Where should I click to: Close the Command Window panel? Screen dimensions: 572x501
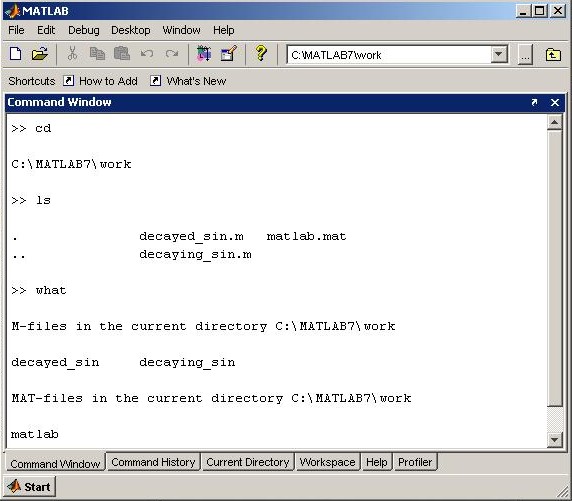tap(554, 103)
